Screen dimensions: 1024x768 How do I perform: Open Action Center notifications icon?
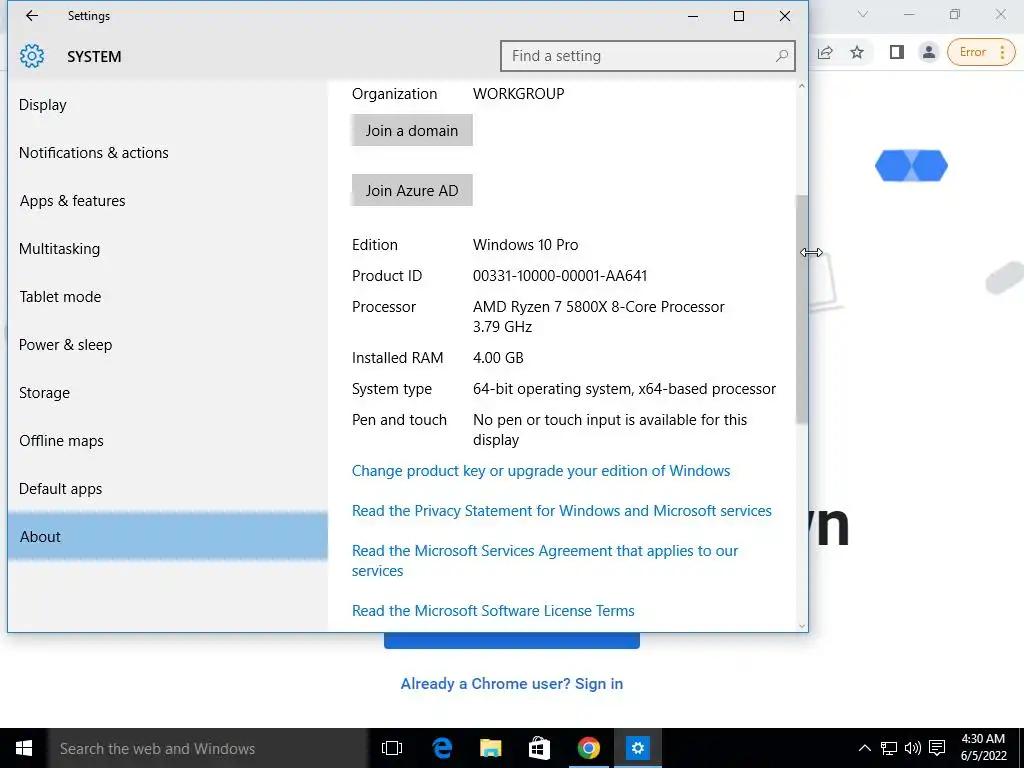point(937,748)
